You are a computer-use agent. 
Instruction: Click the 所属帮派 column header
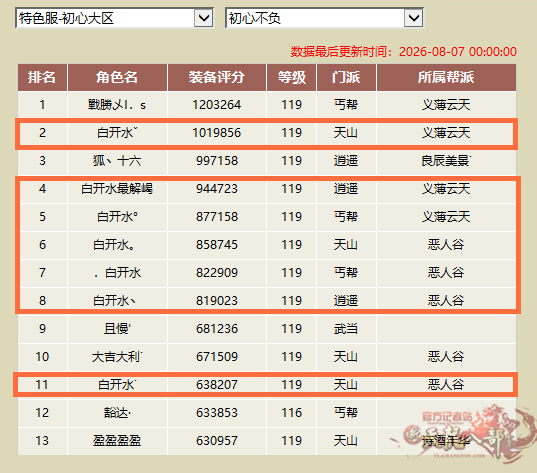pos(446,77)
